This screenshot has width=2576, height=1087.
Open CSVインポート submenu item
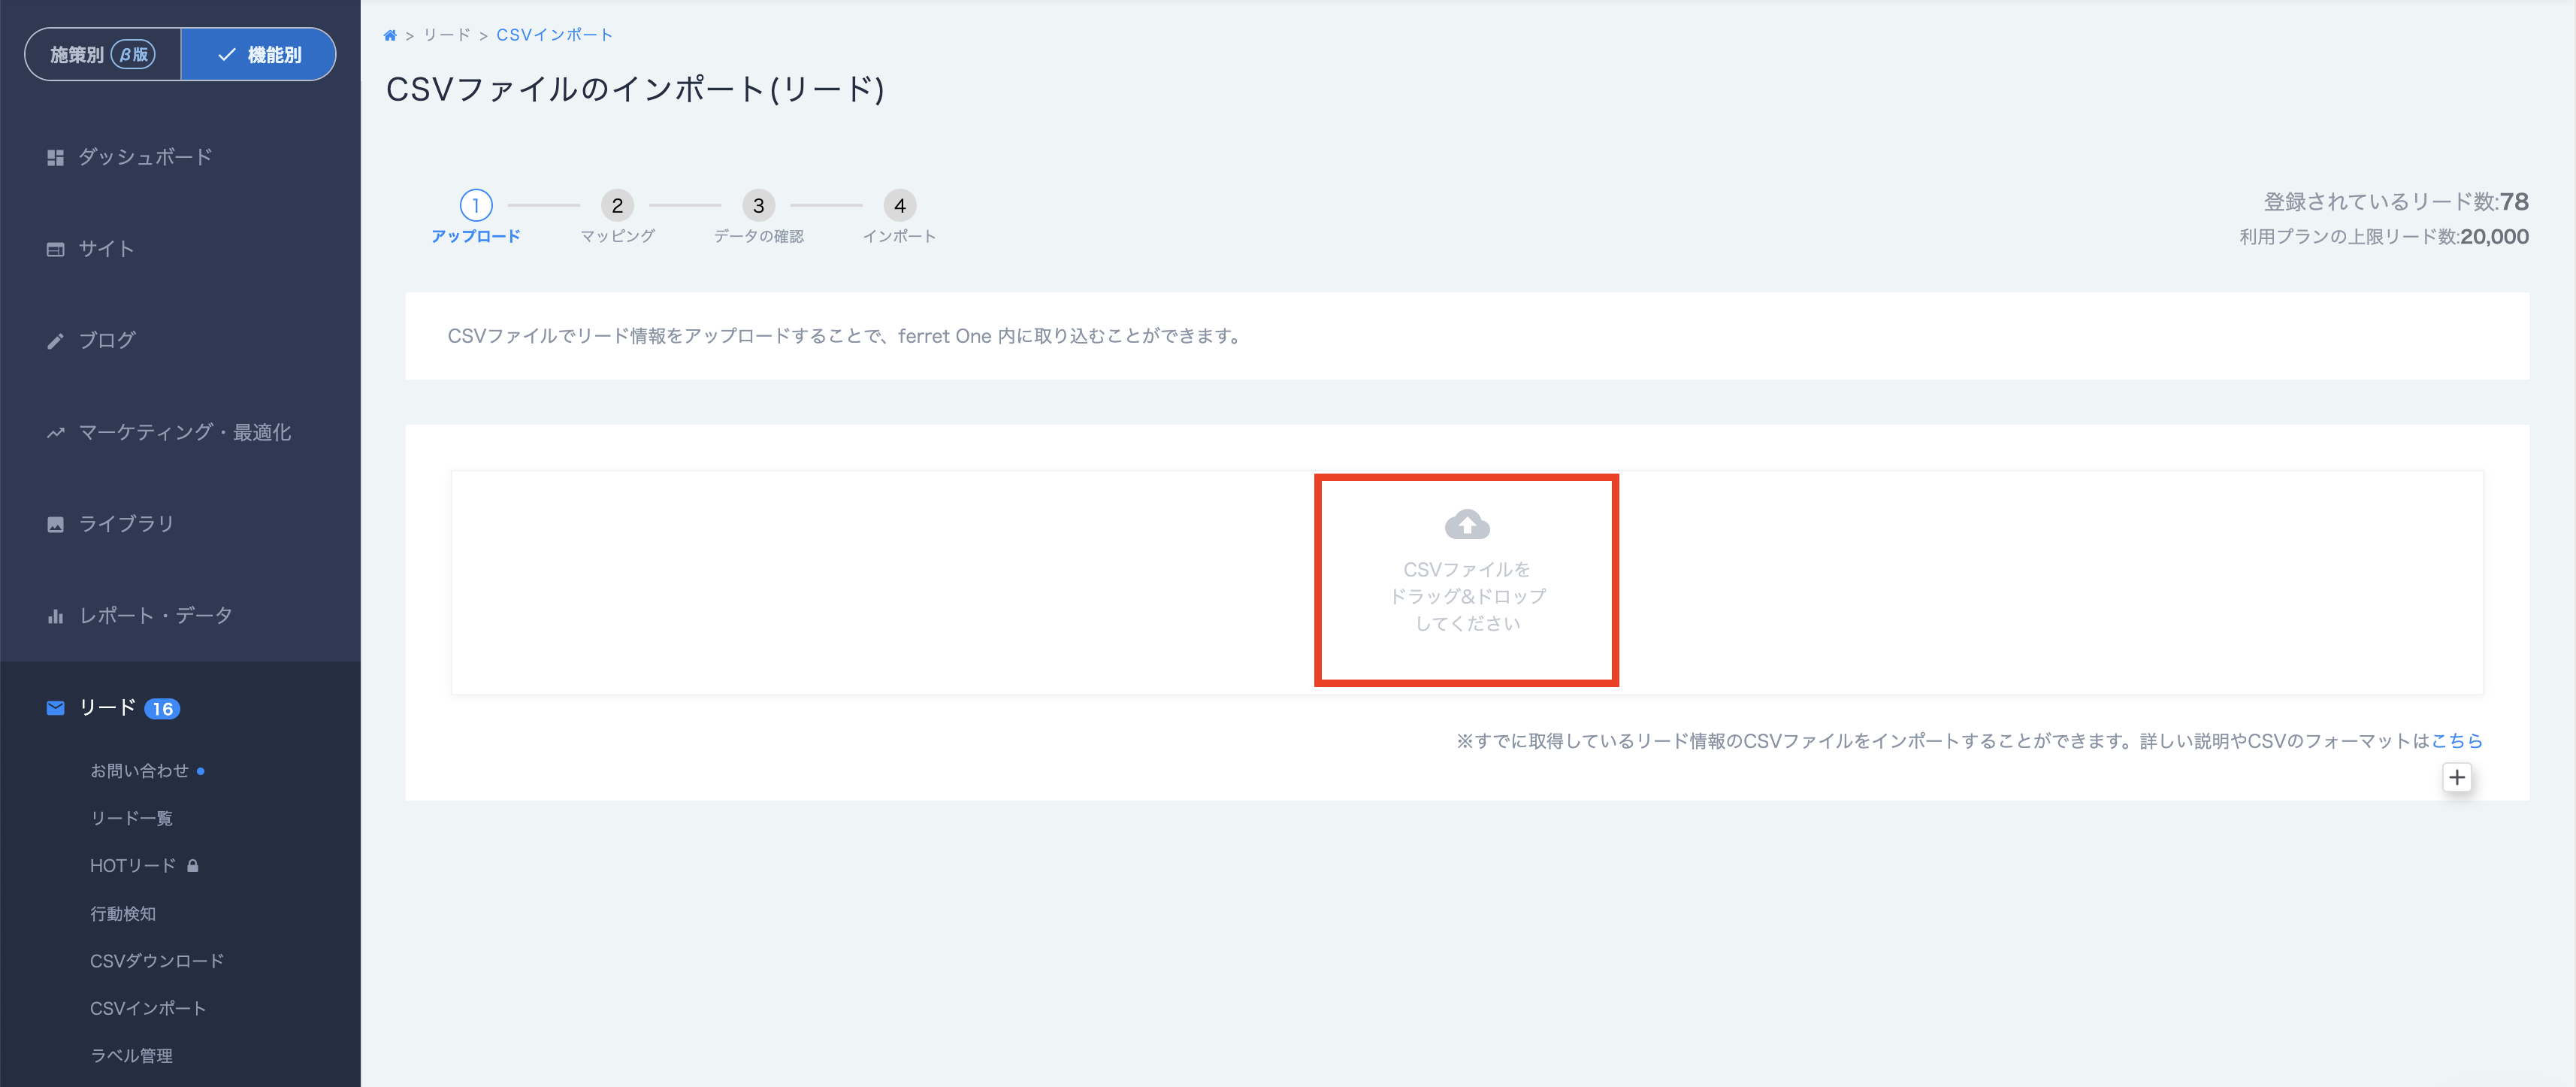[148, 1009]
